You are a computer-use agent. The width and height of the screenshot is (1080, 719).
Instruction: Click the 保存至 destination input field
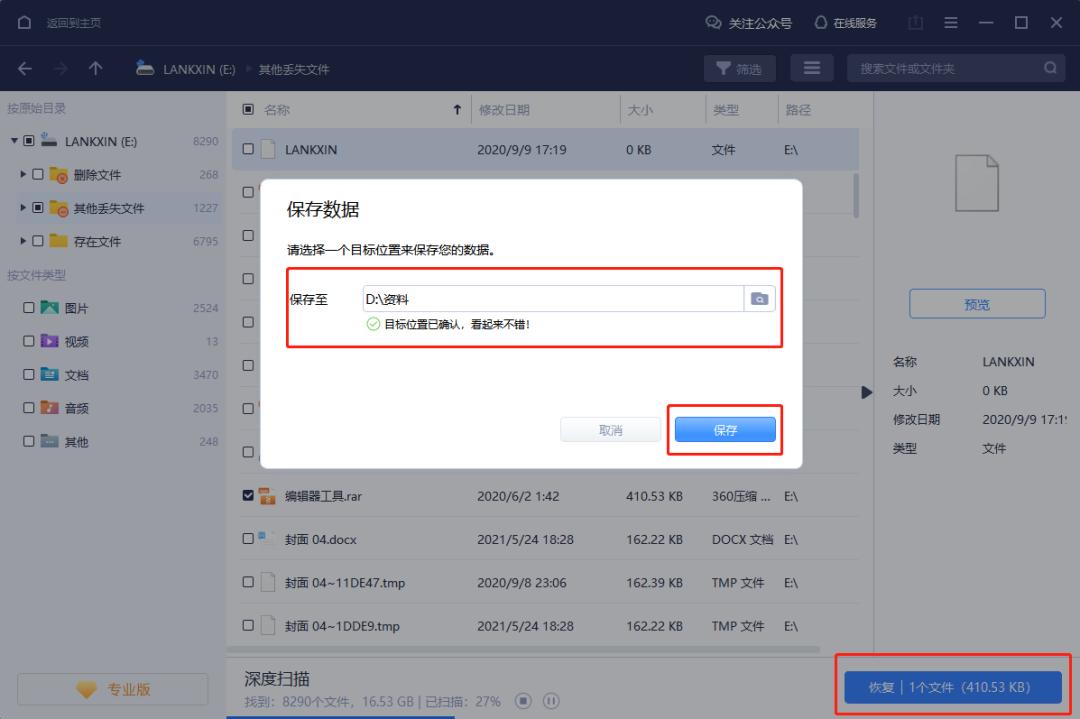click(x=550, y=298)
